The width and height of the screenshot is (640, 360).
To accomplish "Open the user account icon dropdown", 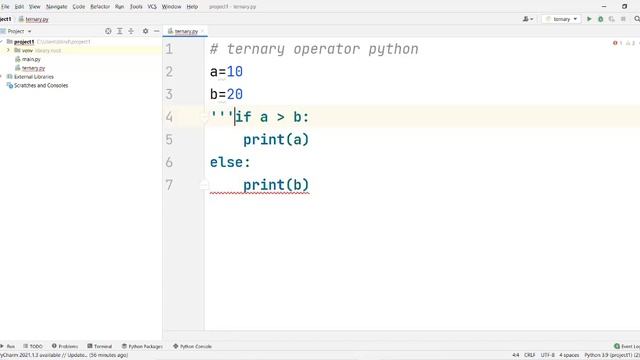I will [527, 19].
